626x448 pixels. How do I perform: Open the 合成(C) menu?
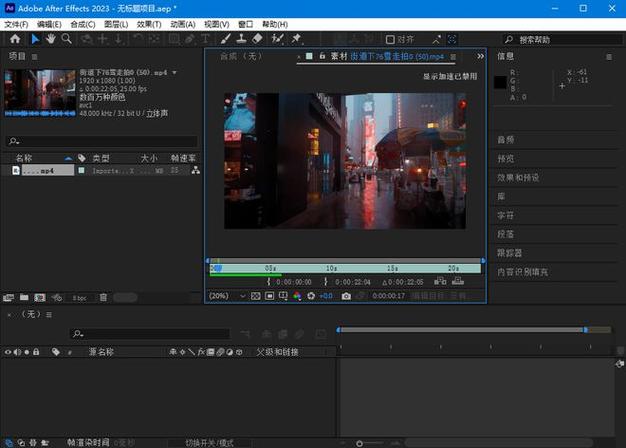83,24
